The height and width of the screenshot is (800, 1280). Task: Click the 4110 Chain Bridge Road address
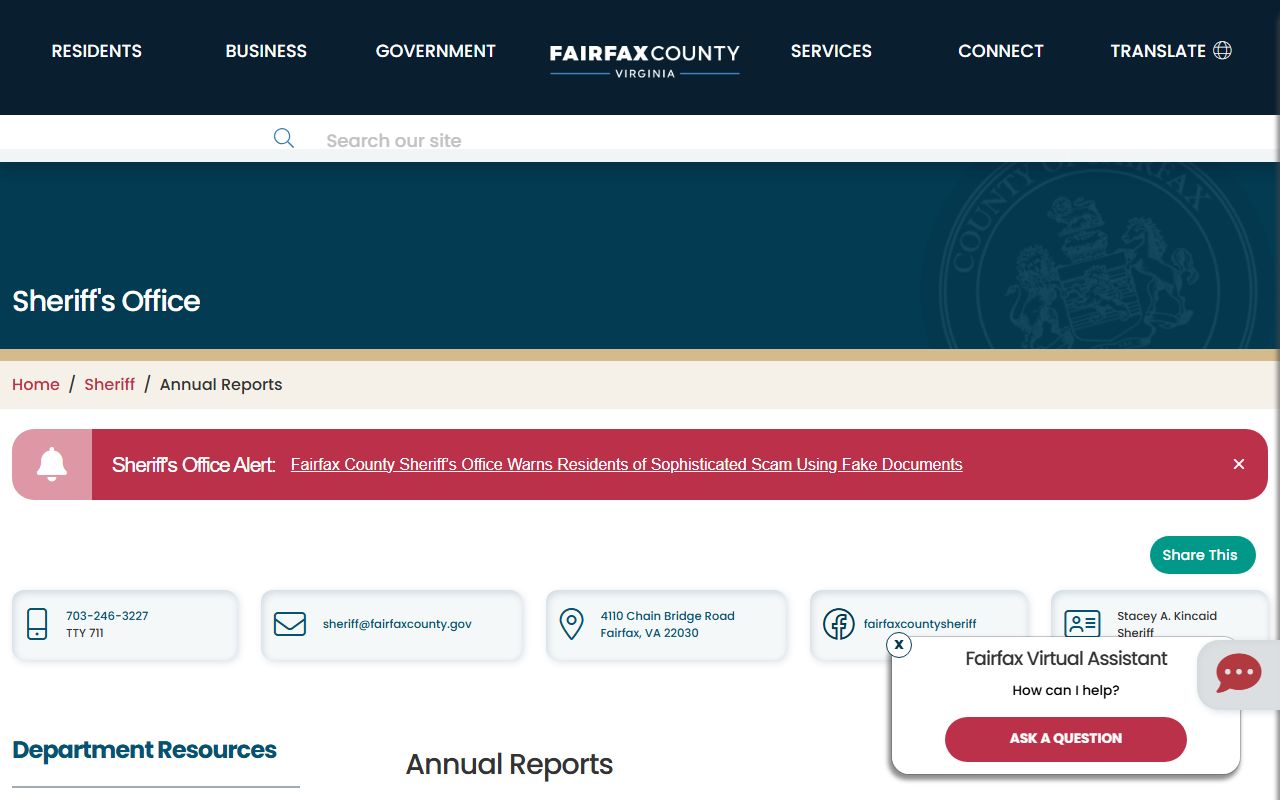pyautogui.click(x=668, y=624)
